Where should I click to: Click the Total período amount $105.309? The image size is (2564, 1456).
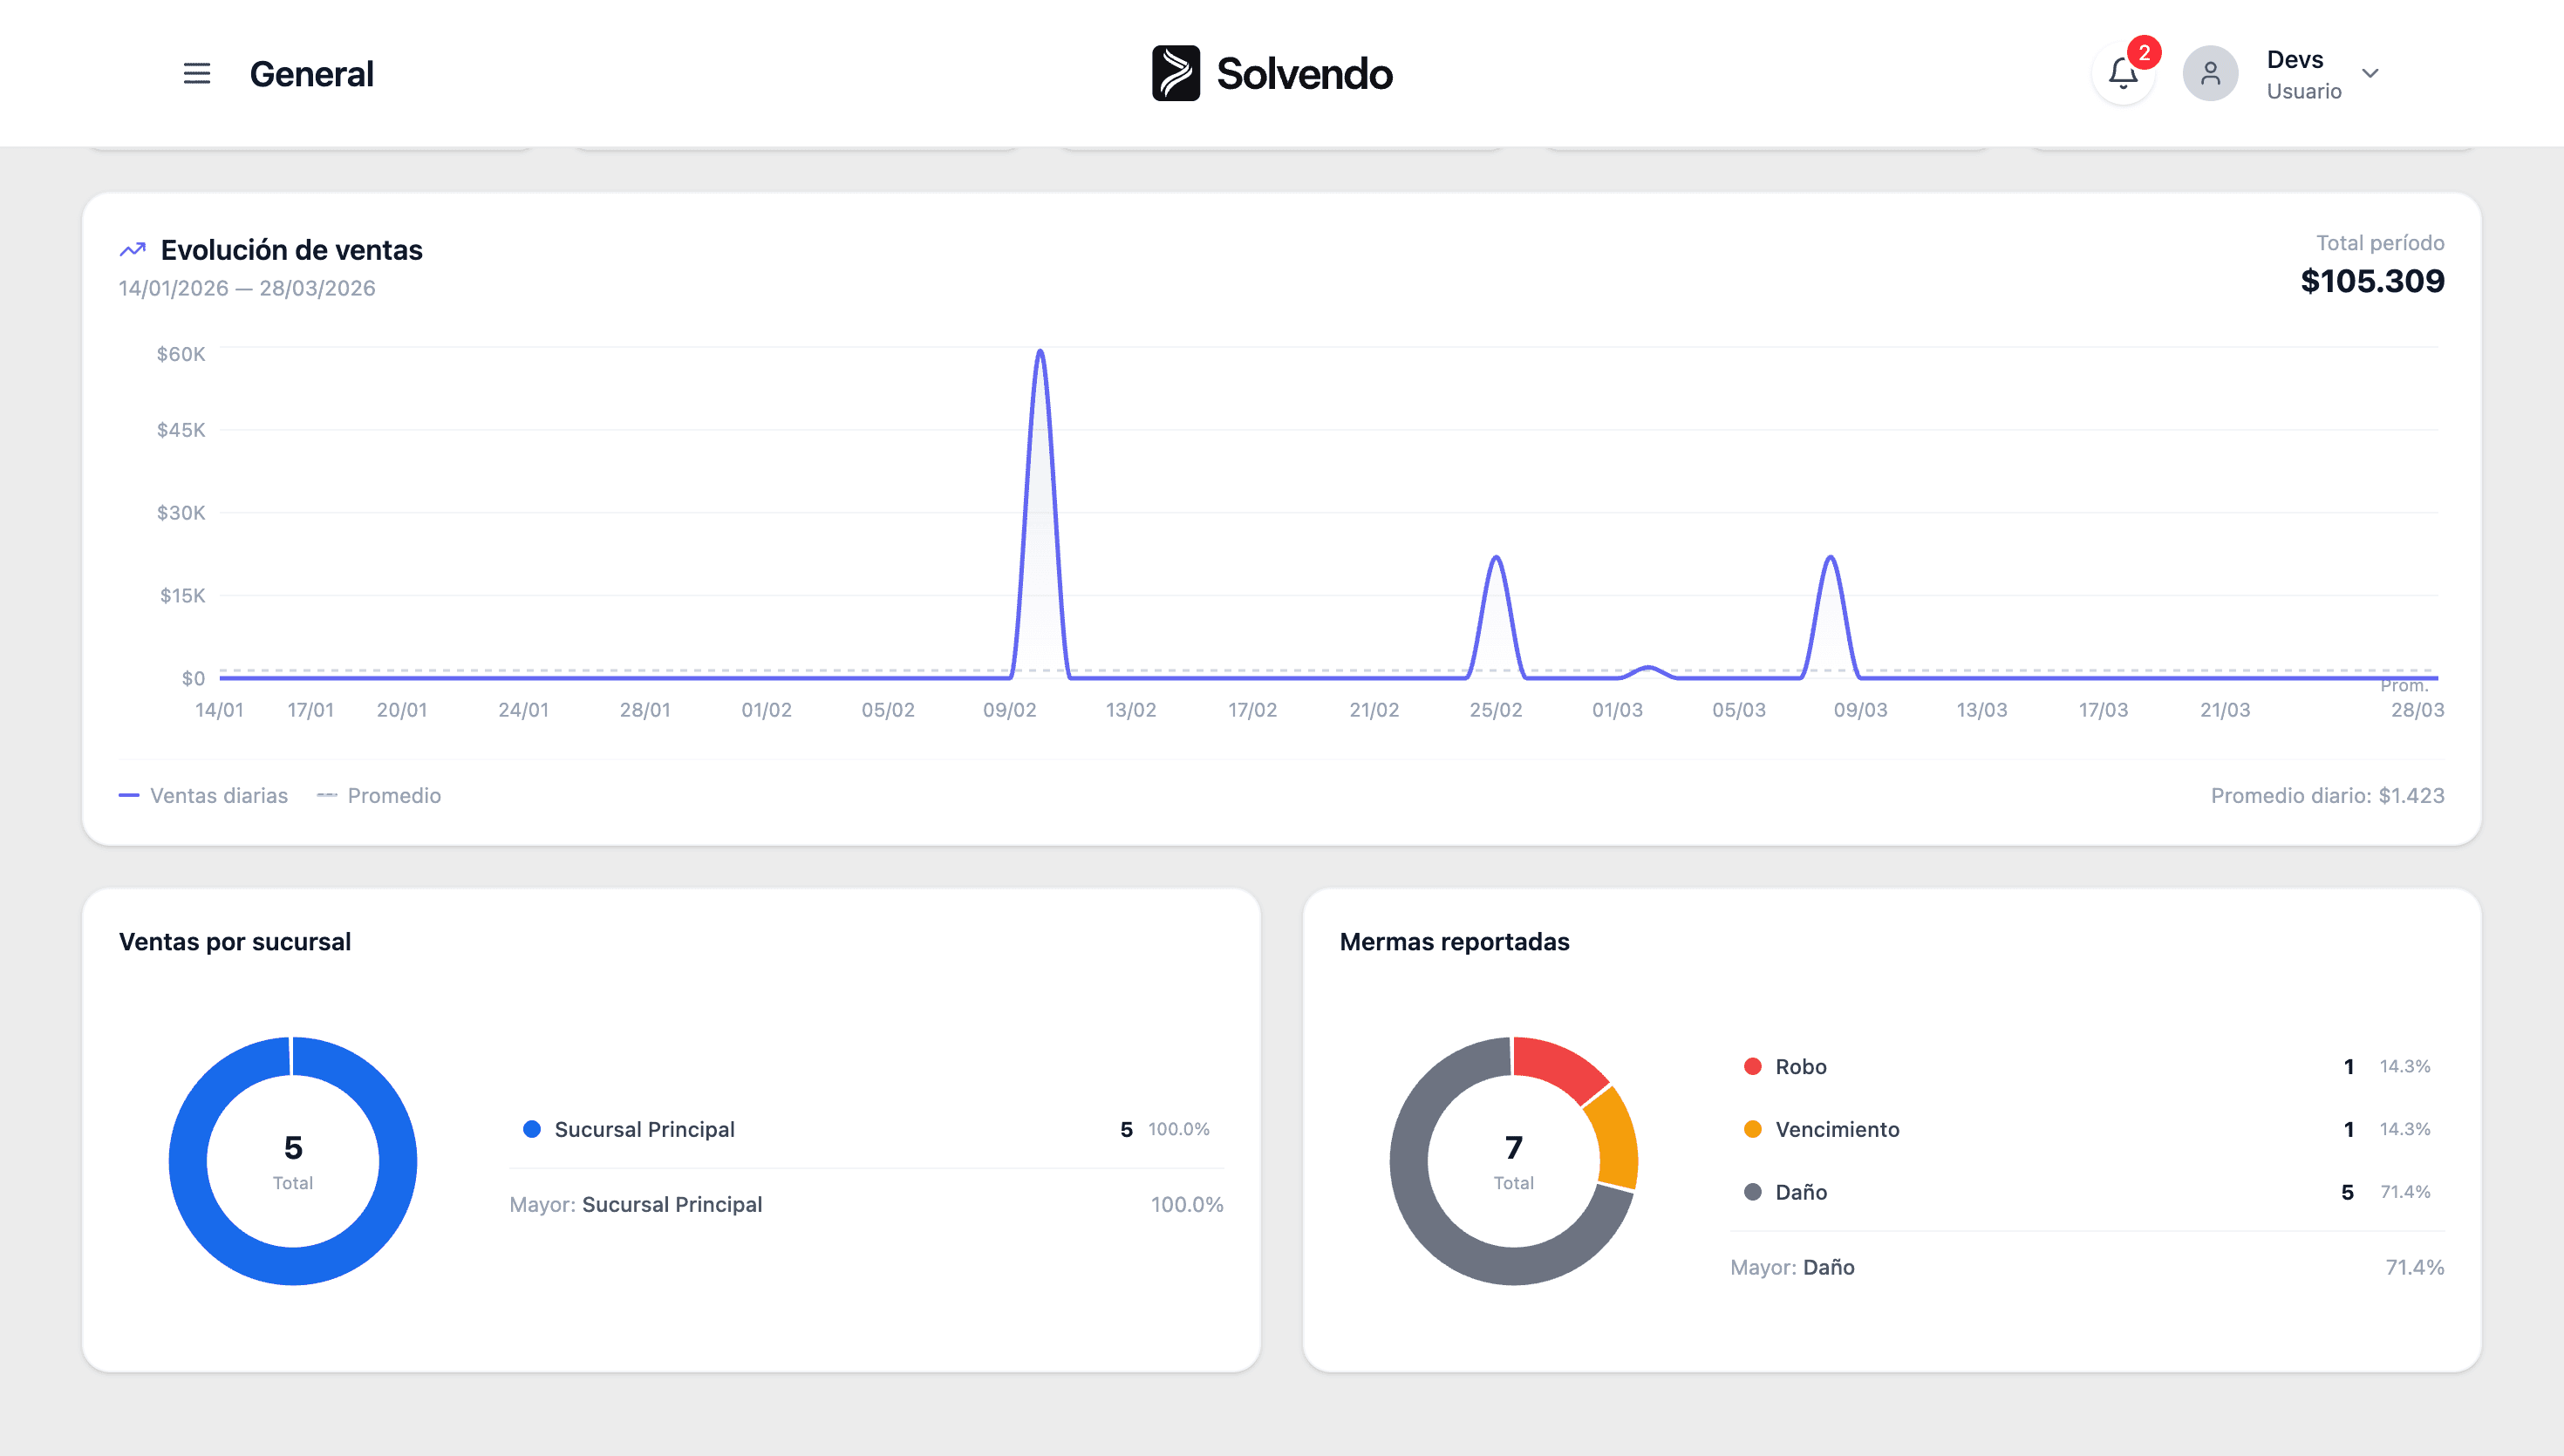2372,281
